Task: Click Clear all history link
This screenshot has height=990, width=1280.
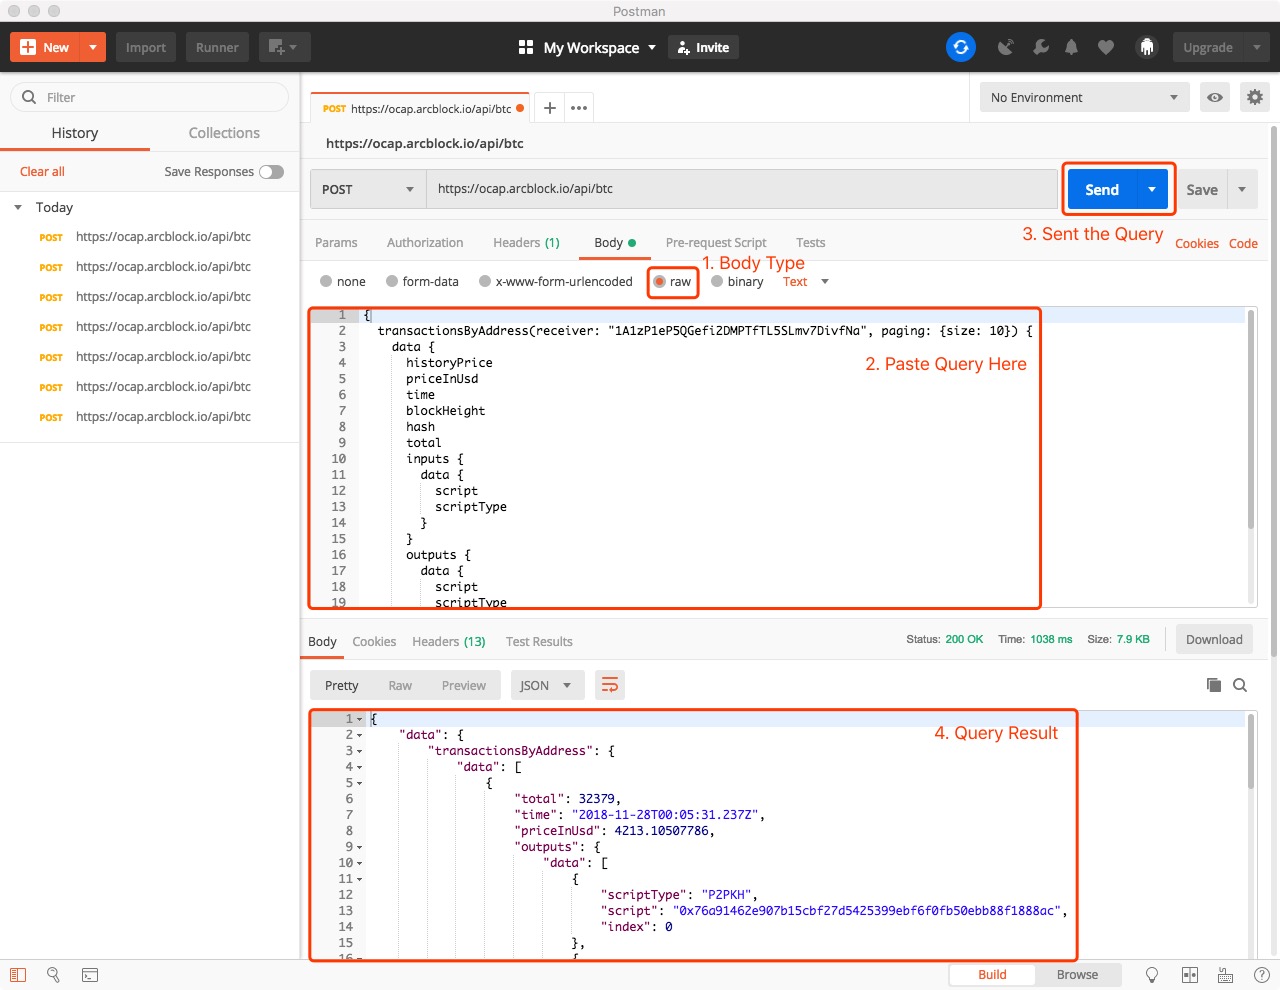Action: pos(42,172)
